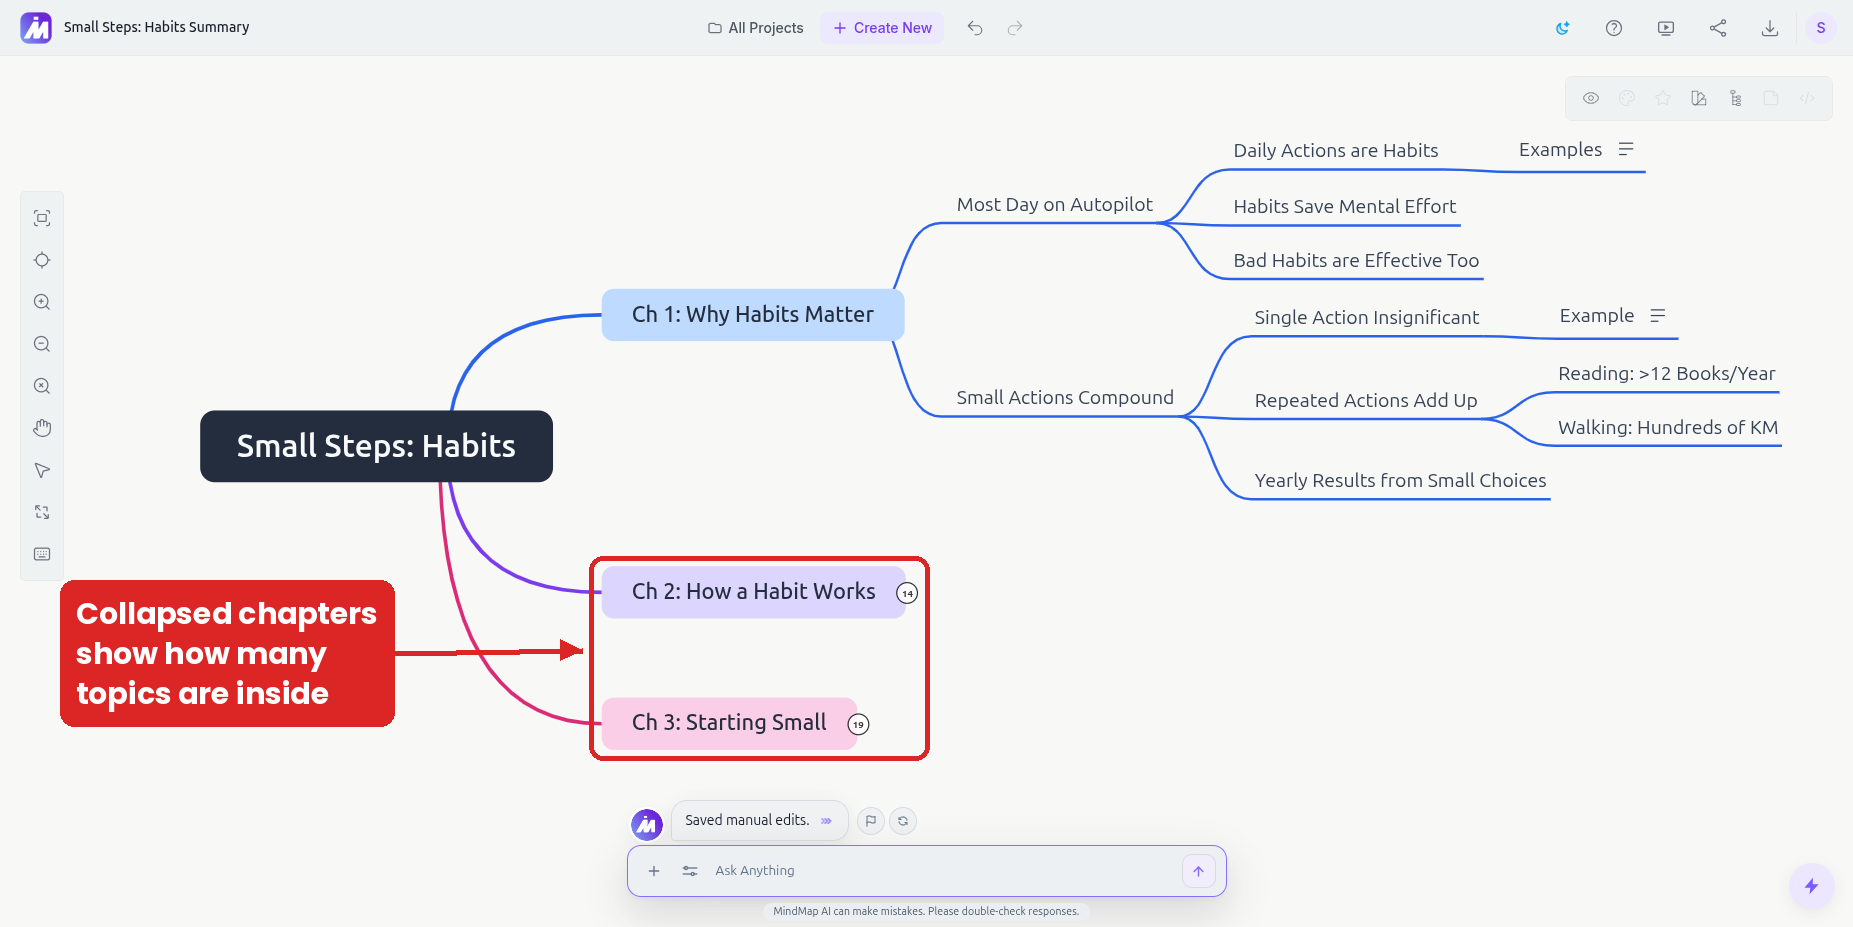Click the blue sync sparkle icon
The width and height of the screenshot is (1853, 927).
(x=1562, y=28)
